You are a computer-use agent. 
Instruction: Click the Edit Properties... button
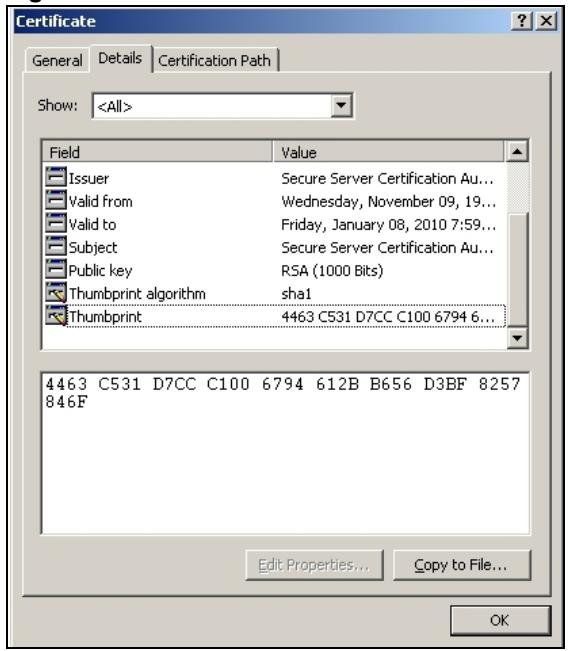point(314,565)
